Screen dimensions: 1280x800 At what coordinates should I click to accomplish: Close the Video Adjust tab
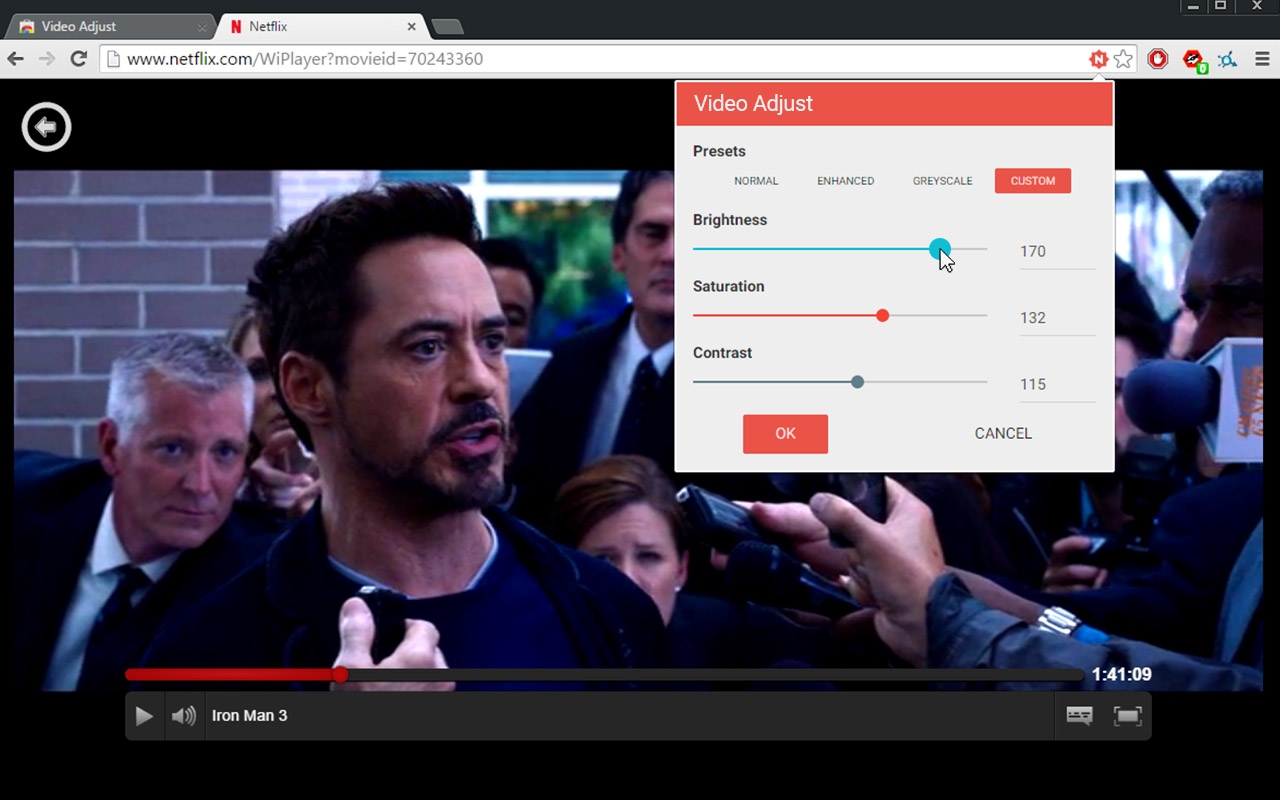coord(202,27)
